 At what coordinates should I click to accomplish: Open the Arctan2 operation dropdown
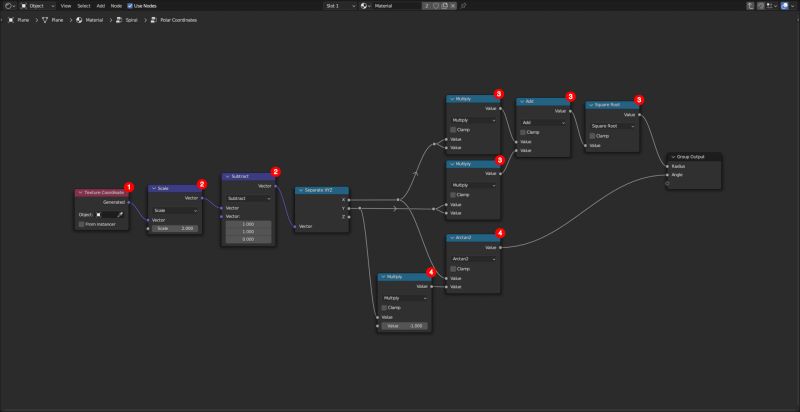click(x=473, y=259)
